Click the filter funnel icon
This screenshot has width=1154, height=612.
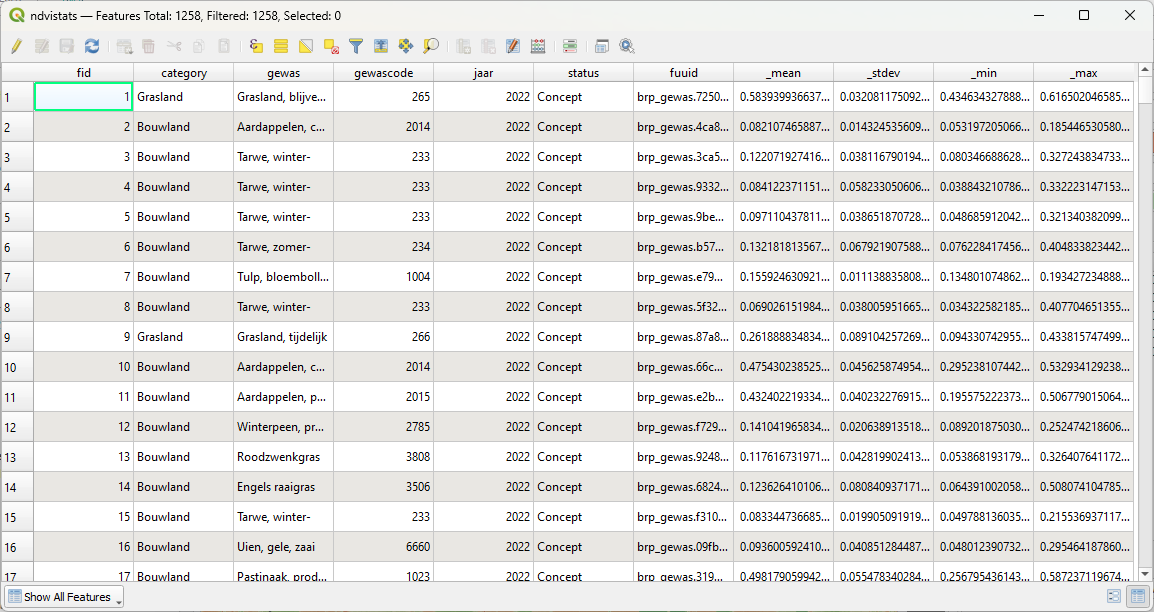click(356, 46)
